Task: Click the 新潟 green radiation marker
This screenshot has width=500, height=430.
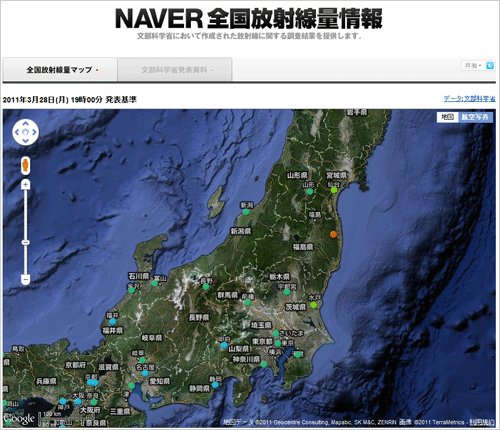Action: [246, 212]
